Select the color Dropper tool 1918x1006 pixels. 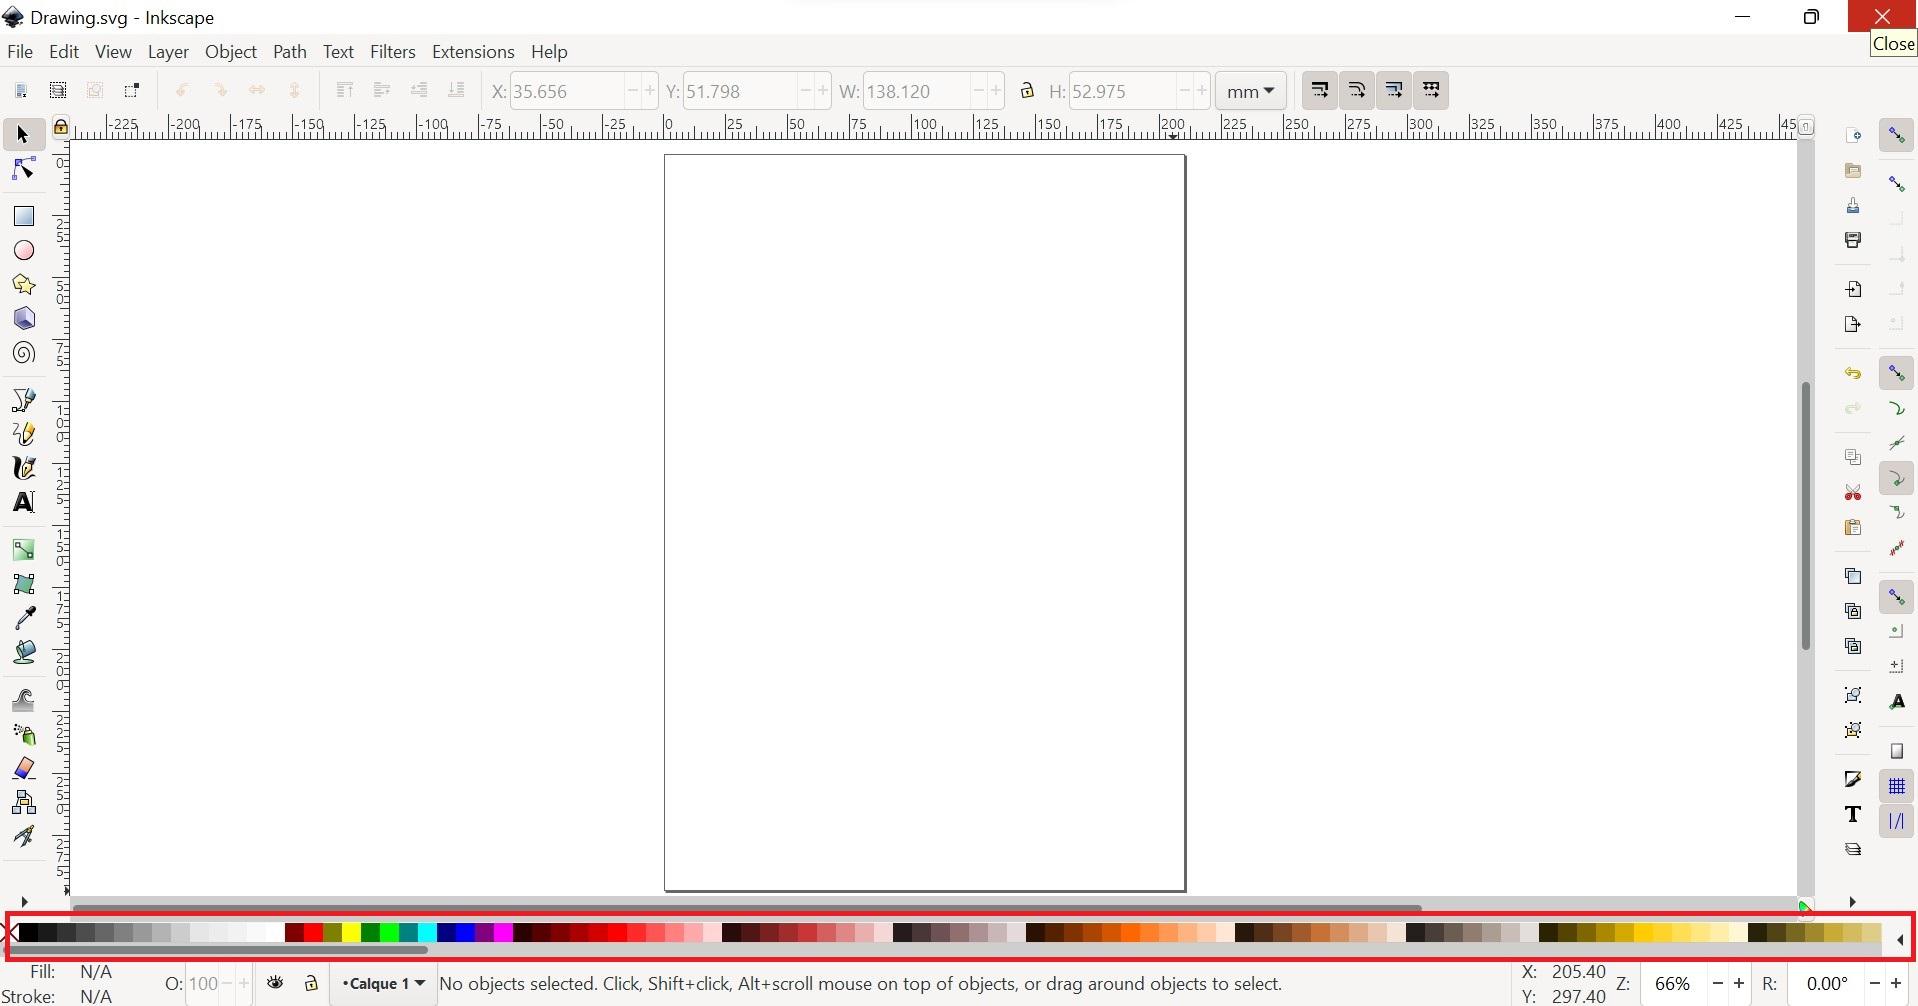click(23, 617)
